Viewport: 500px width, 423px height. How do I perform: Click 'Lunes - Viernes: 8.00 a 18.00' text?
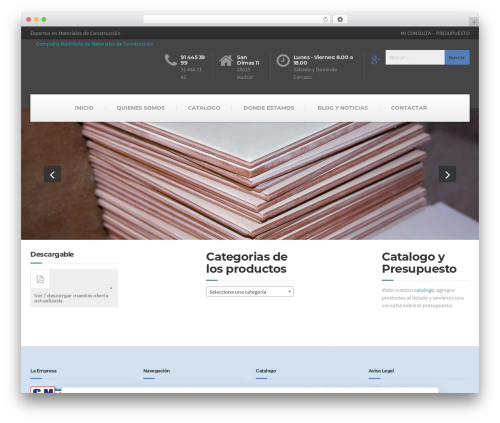pyautogui.click(x=323, y=60)
